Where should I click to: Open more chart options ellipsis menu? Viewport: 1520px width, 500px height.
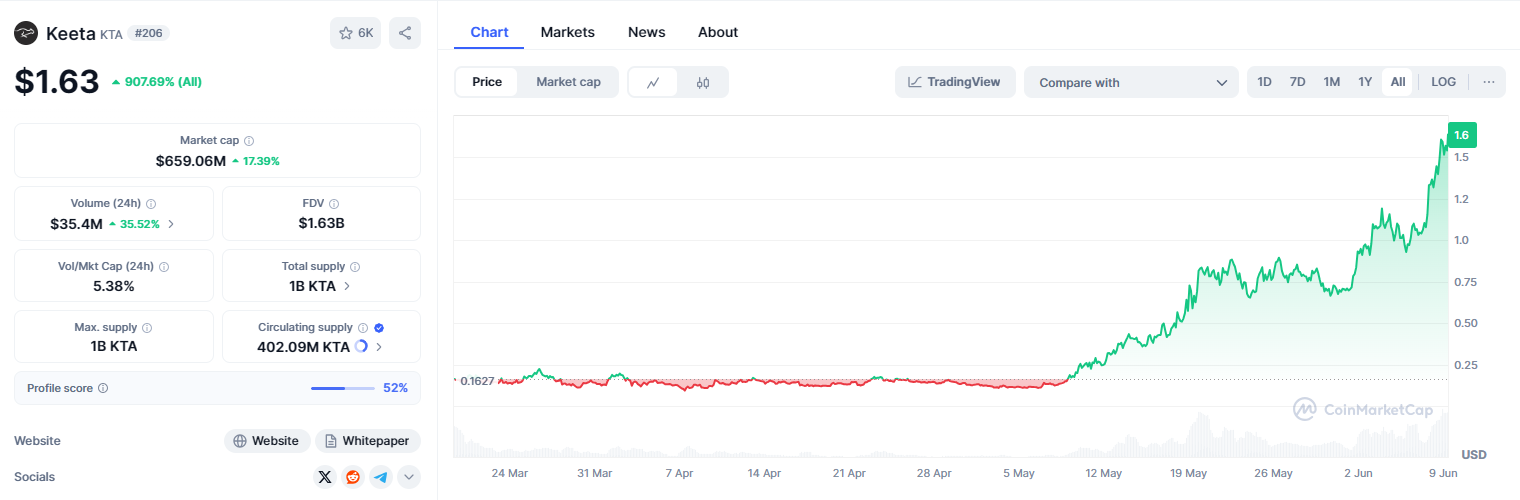pos(1489,82)
